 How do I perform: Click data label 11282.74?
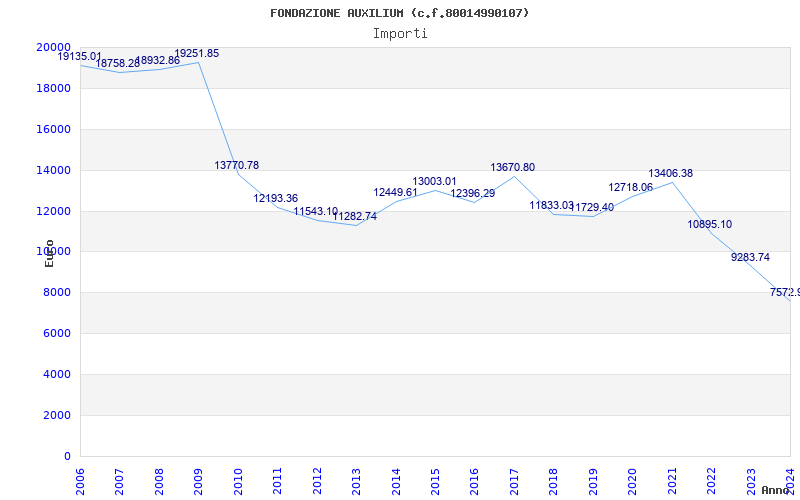355,216
